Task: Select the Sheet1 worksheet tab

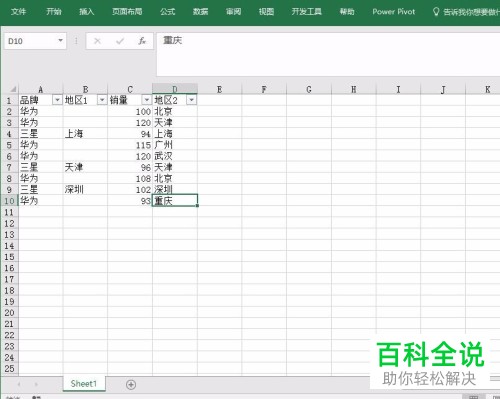Action: tap(84, 384)
